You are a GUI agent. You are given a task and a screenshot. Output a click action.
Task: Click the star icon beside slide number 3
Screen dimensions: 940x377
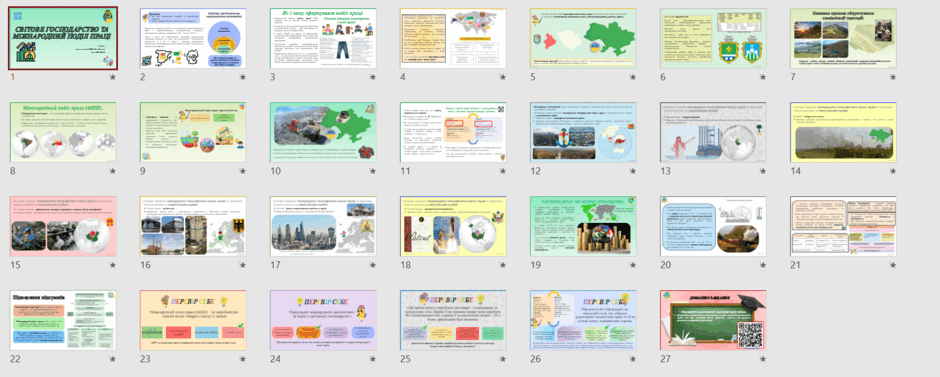click(372, 77)
